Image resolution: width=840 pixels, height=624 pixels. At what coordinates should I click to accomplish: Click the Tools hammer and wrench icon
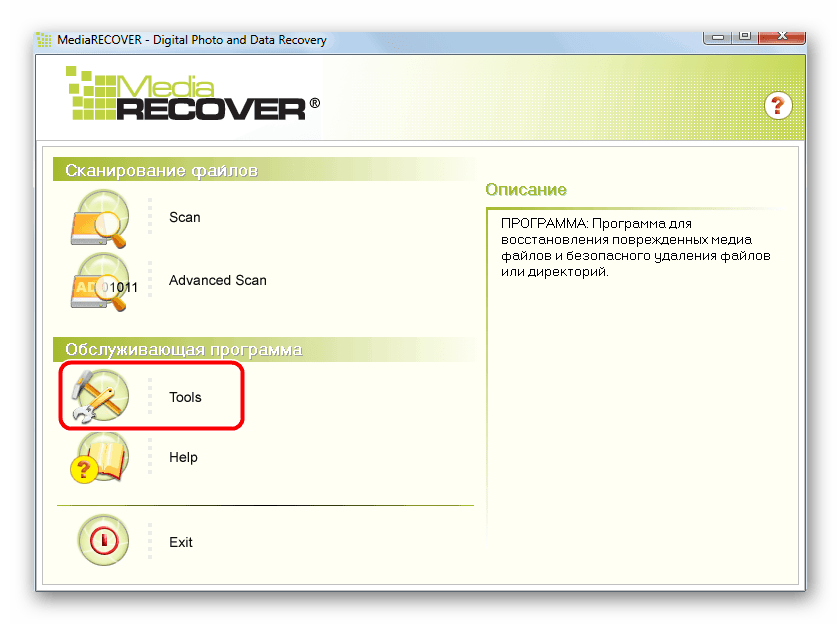pos(101,396)
